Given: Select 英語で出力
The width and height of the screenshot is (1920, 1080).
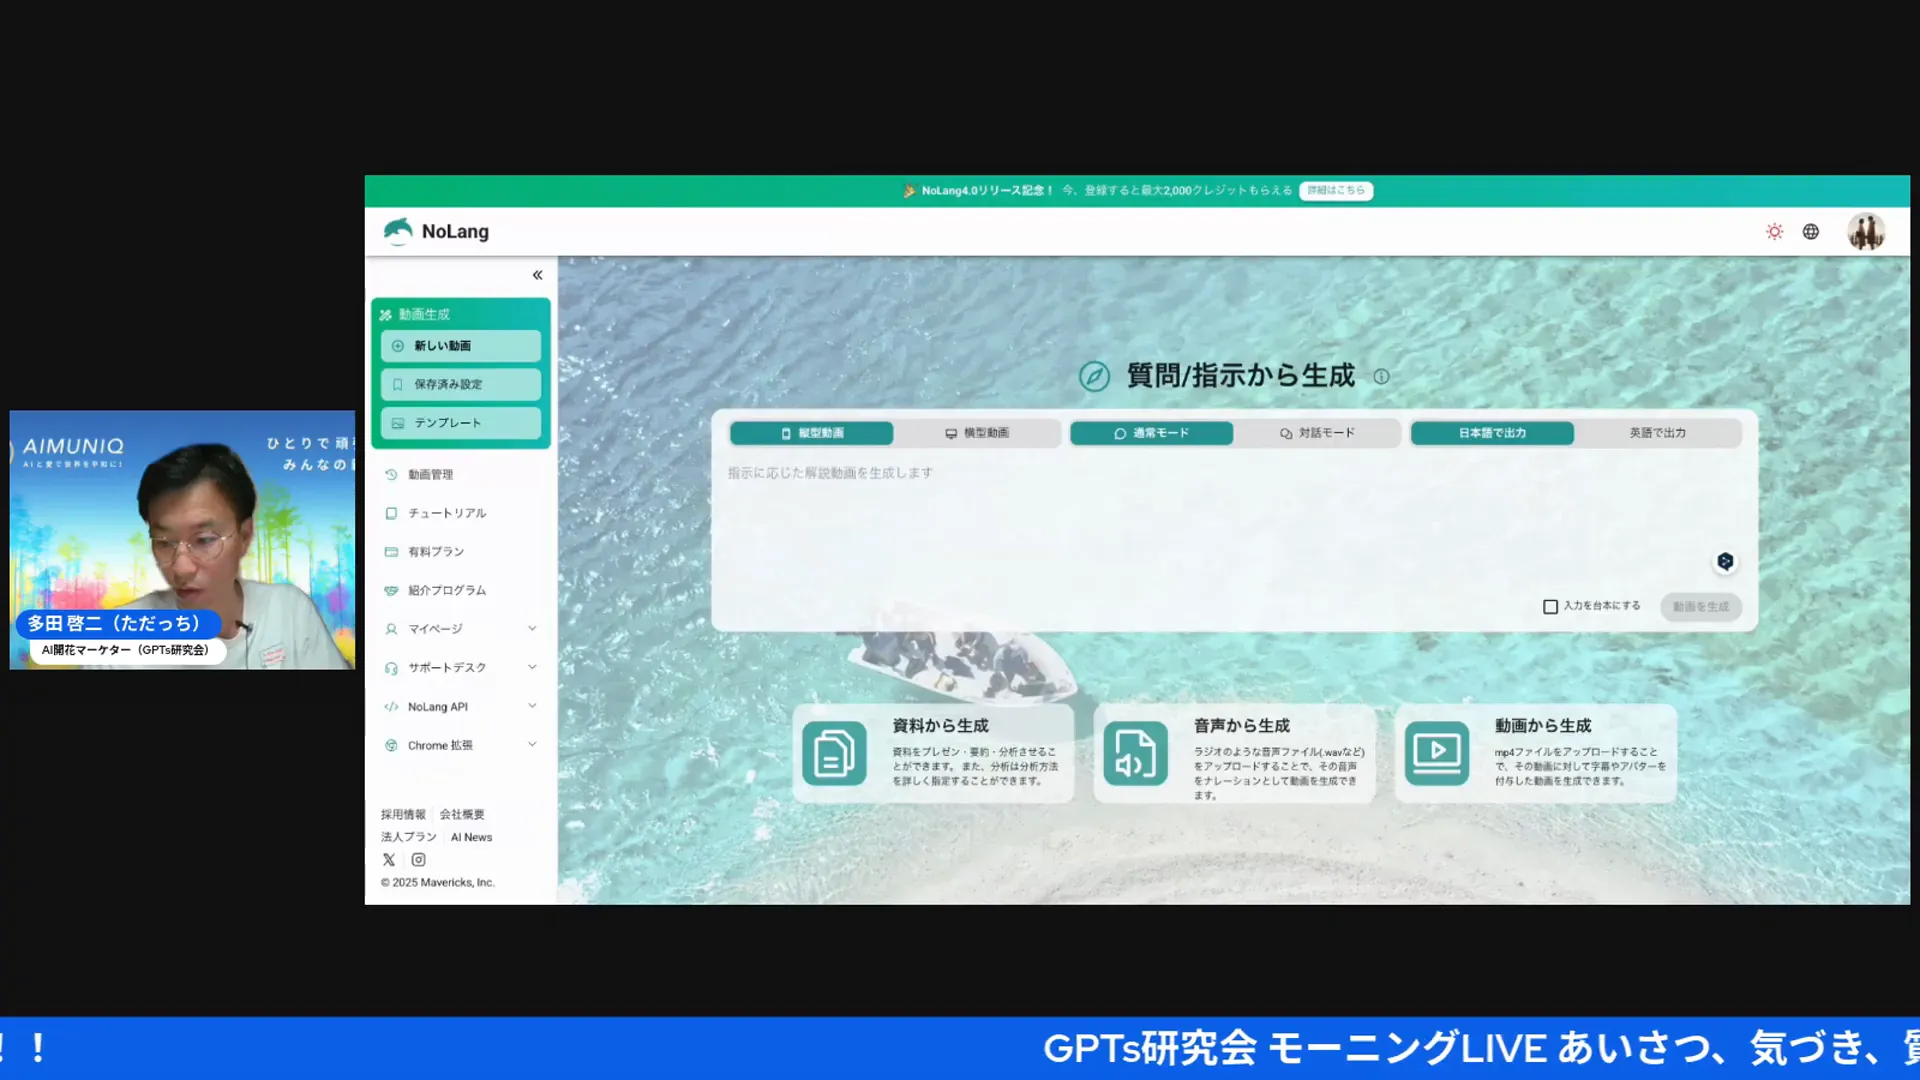Looking at the screenshot, I should pos(1658,433).
